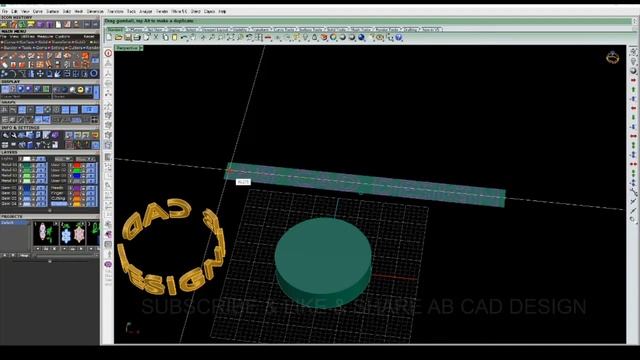This screenshot has height=360, width=640.
Task: Click the wrench icon in Info & Settings
Action: [14, 136]
